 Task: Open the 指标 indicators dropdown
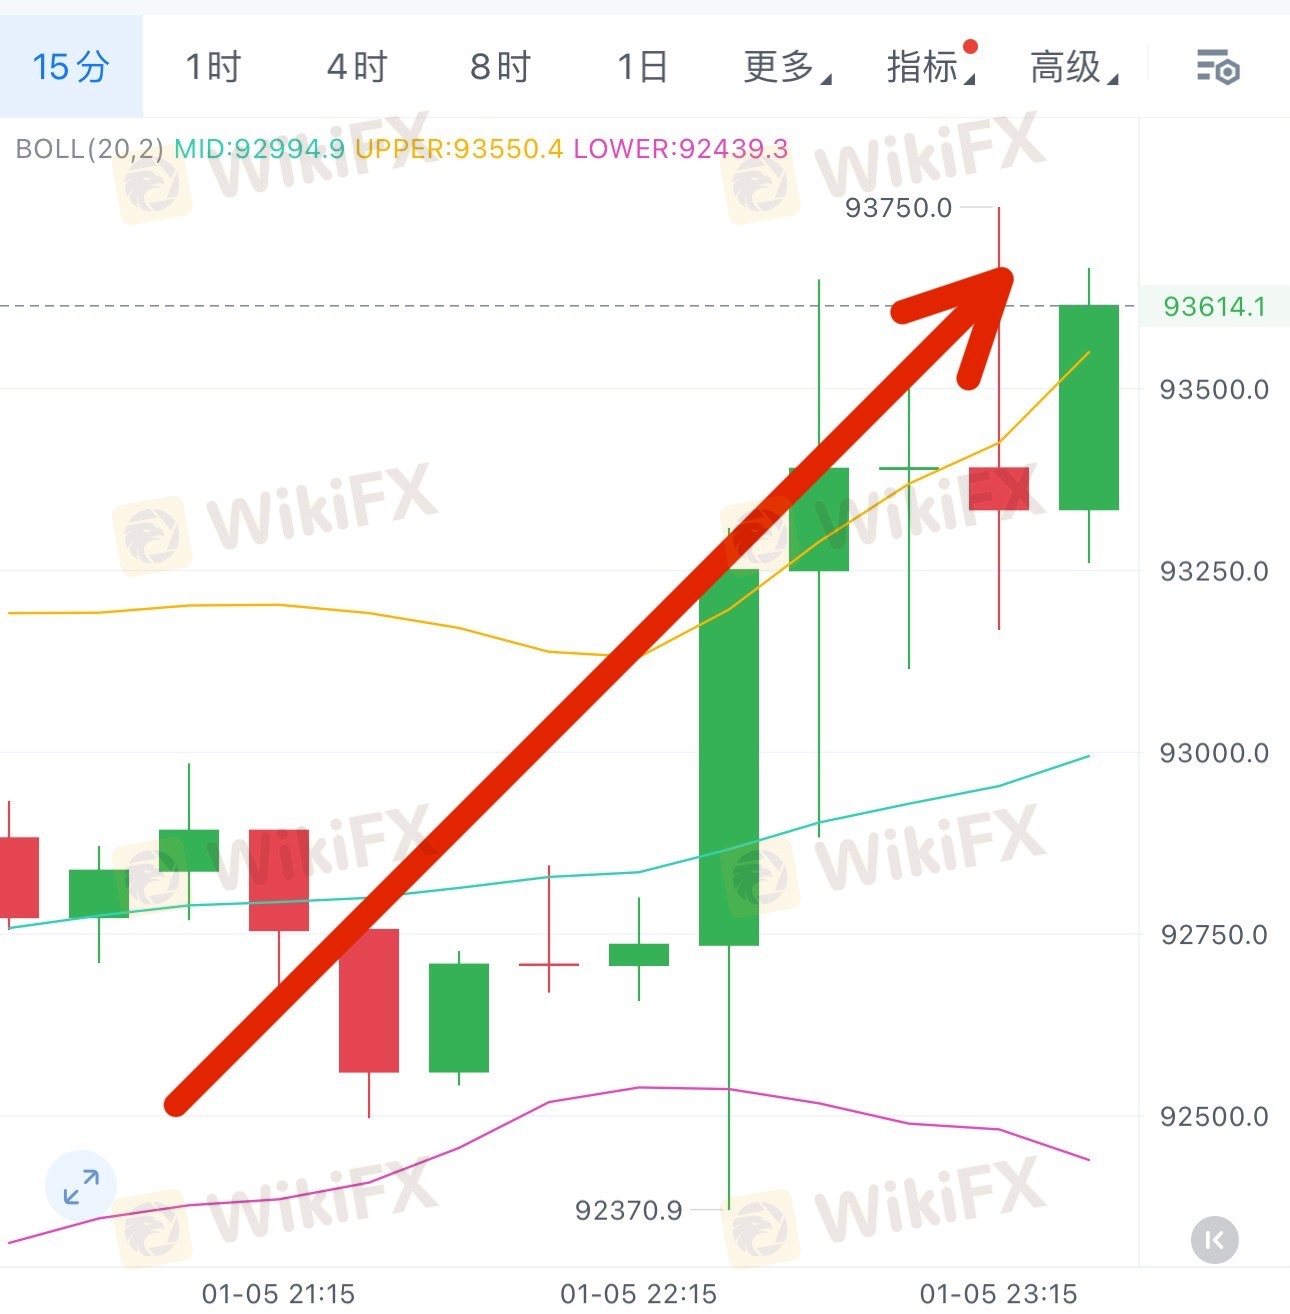pyautogui.click(x=930, y=67)
